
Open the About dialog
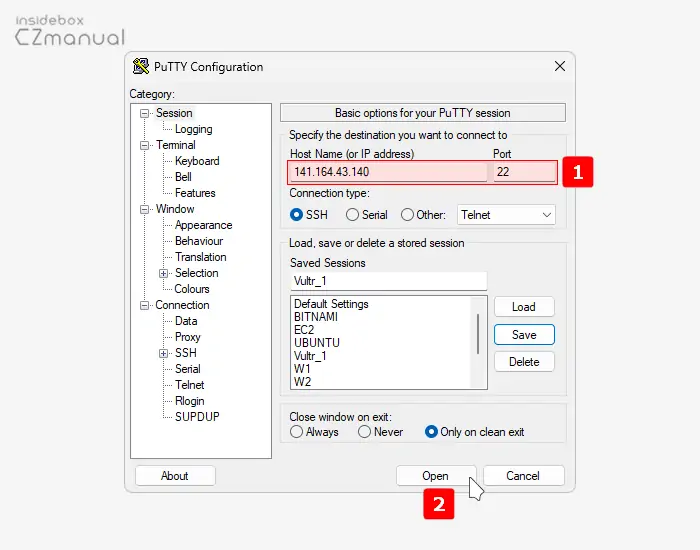(x=175, y=476)
